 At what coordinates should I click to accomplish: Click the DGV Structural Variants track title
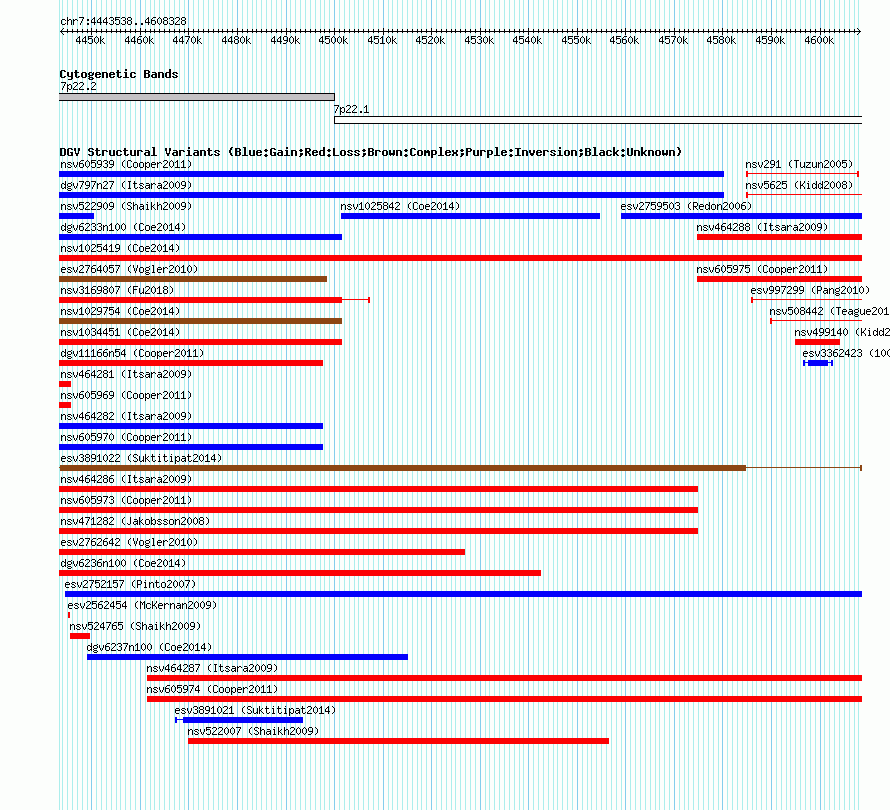pos(370,152)
